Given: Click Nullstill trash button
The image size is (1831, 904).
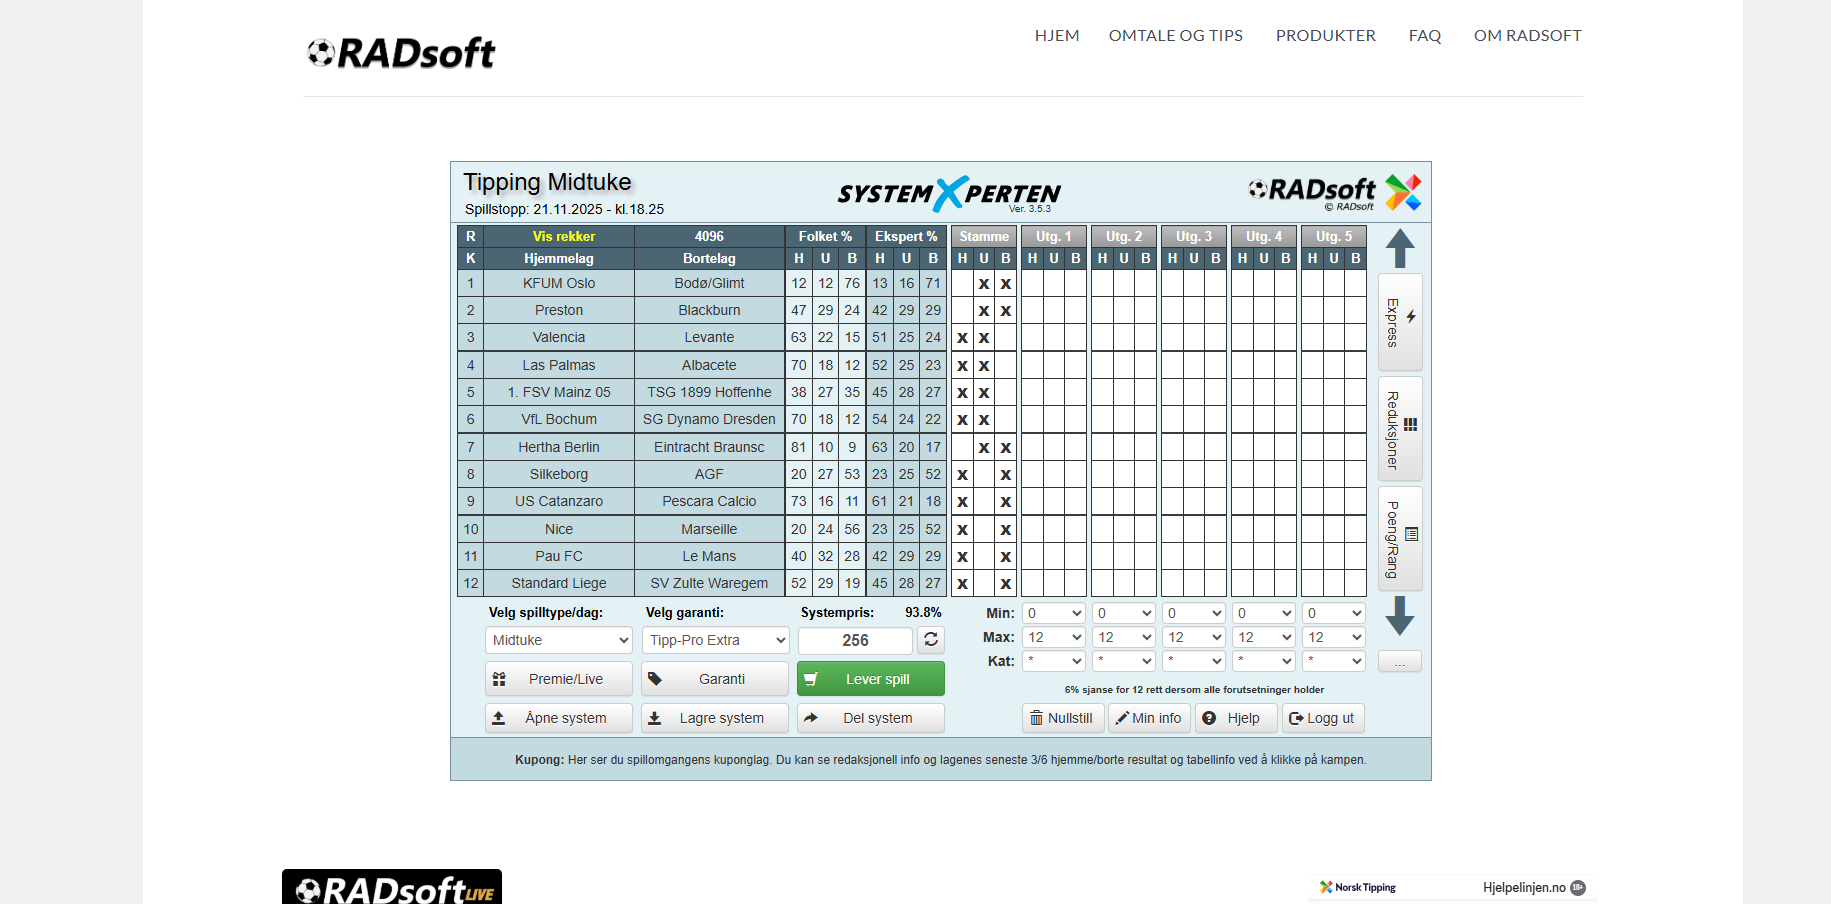Looking at the screenshot, I should (1062, 718).
